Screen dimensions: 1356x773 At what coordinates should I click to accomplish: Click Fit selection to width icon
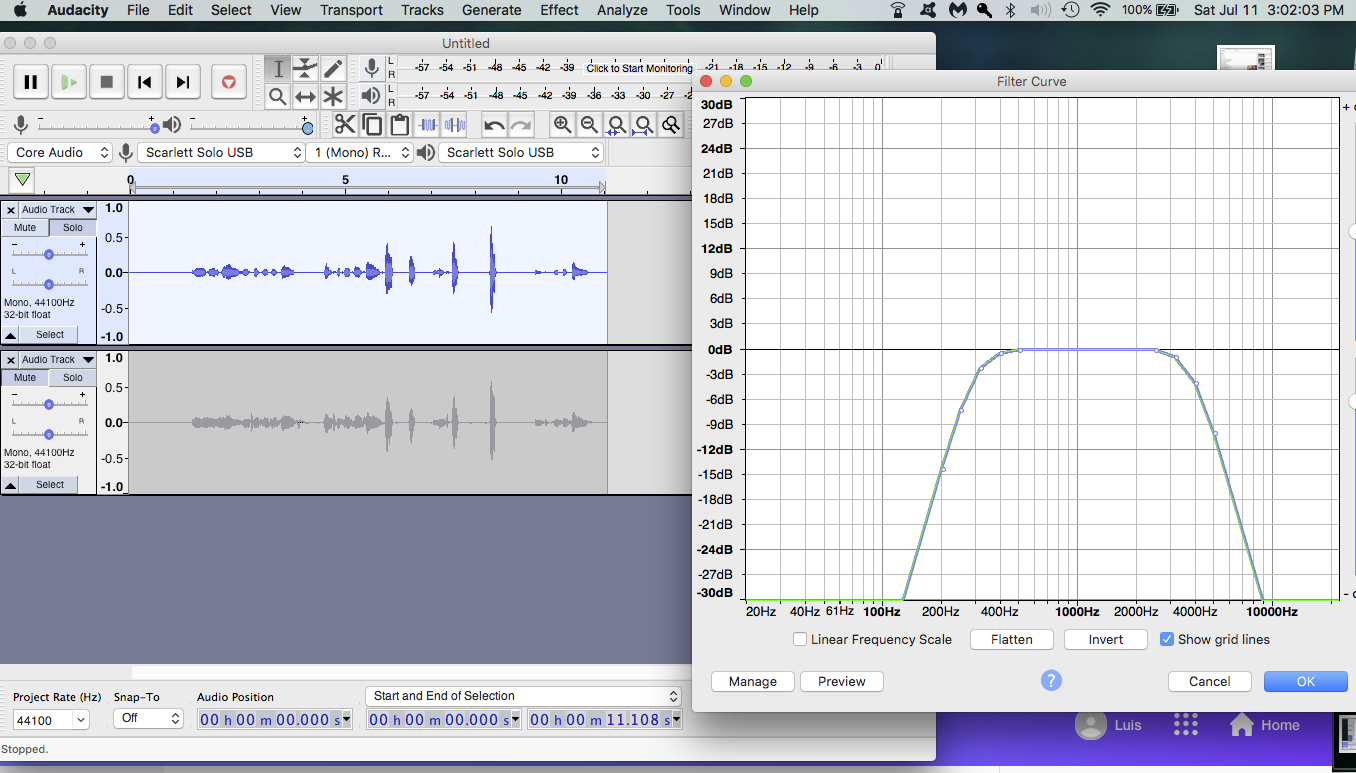[x=617, y=124]
